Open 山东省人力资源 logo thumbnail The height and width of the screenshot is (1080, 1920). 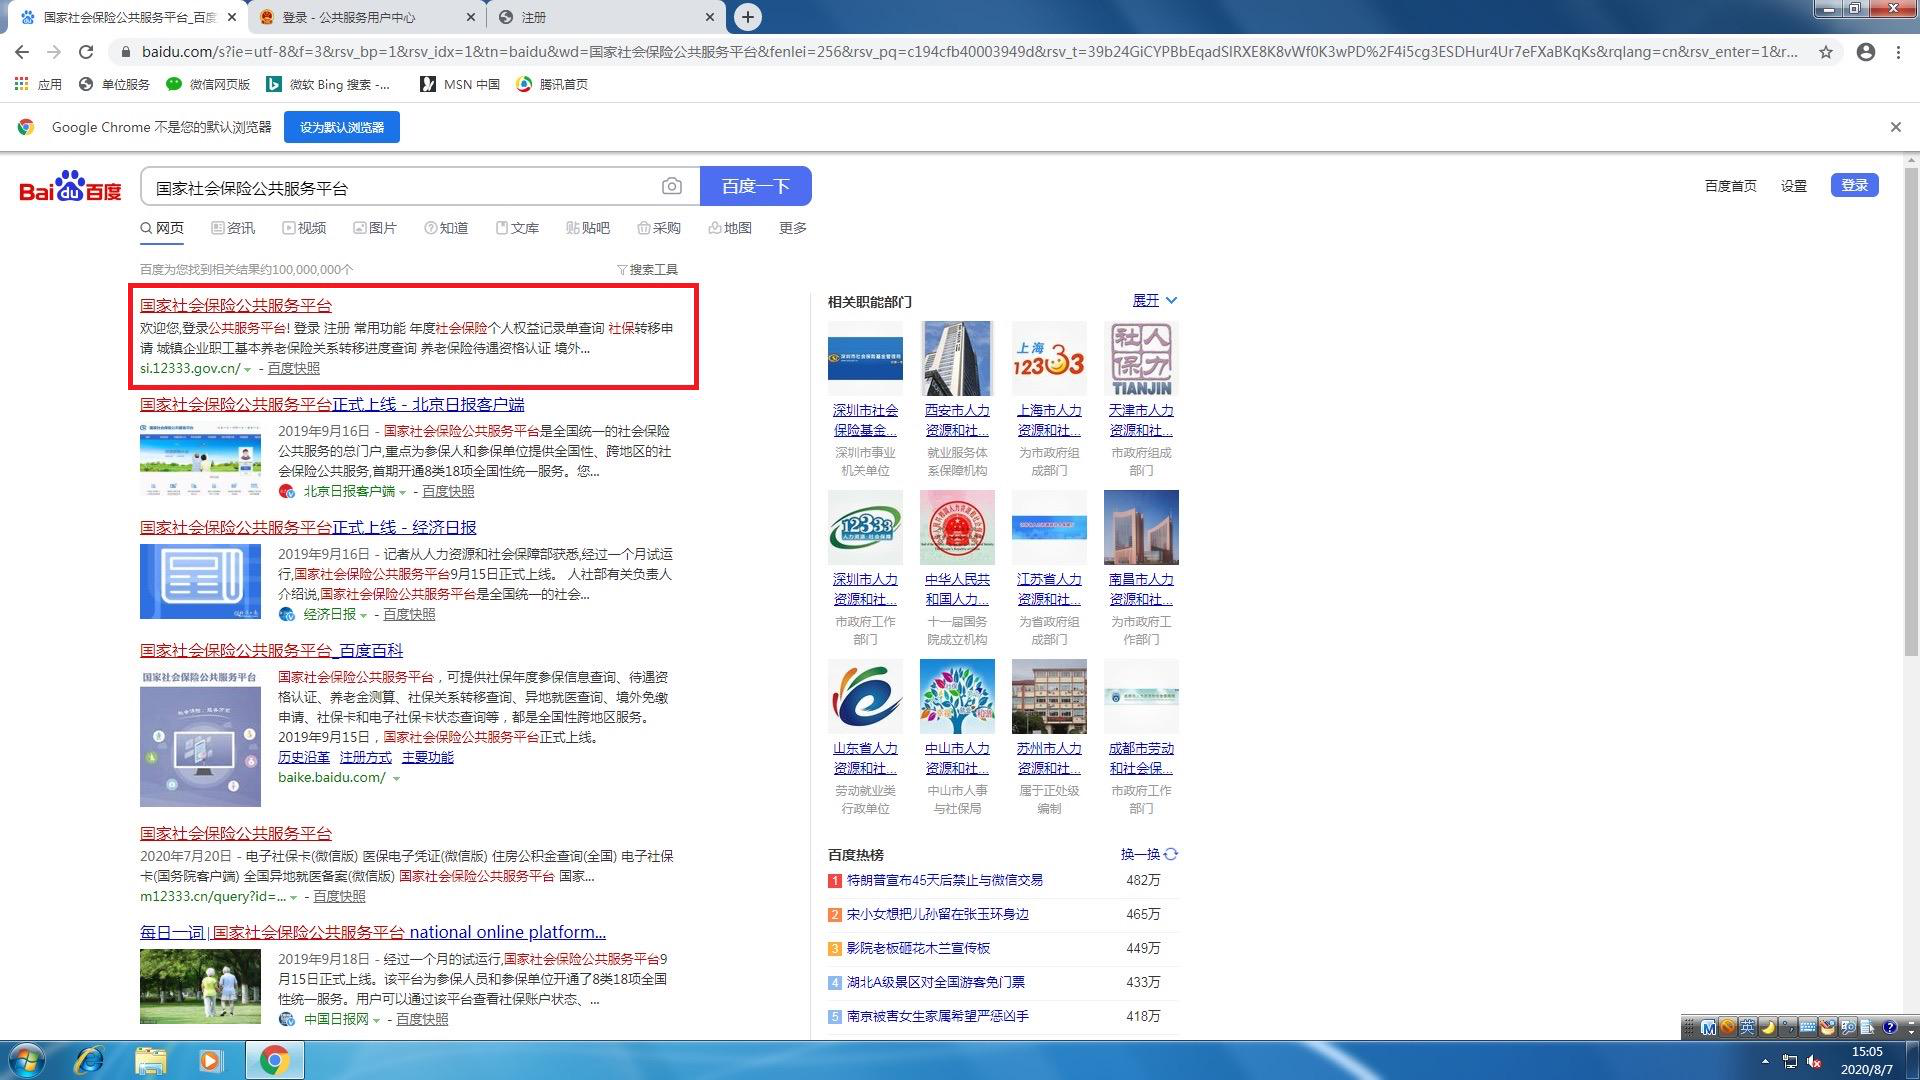[x=865, y=696]
